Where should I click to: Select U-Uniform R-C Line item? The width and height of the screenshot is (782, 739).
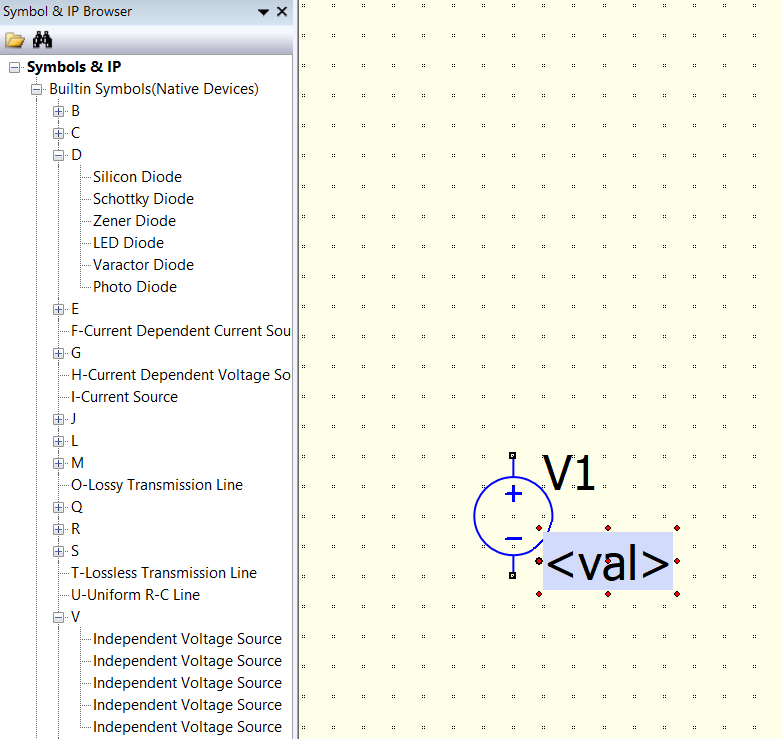(x=135, y=595)
